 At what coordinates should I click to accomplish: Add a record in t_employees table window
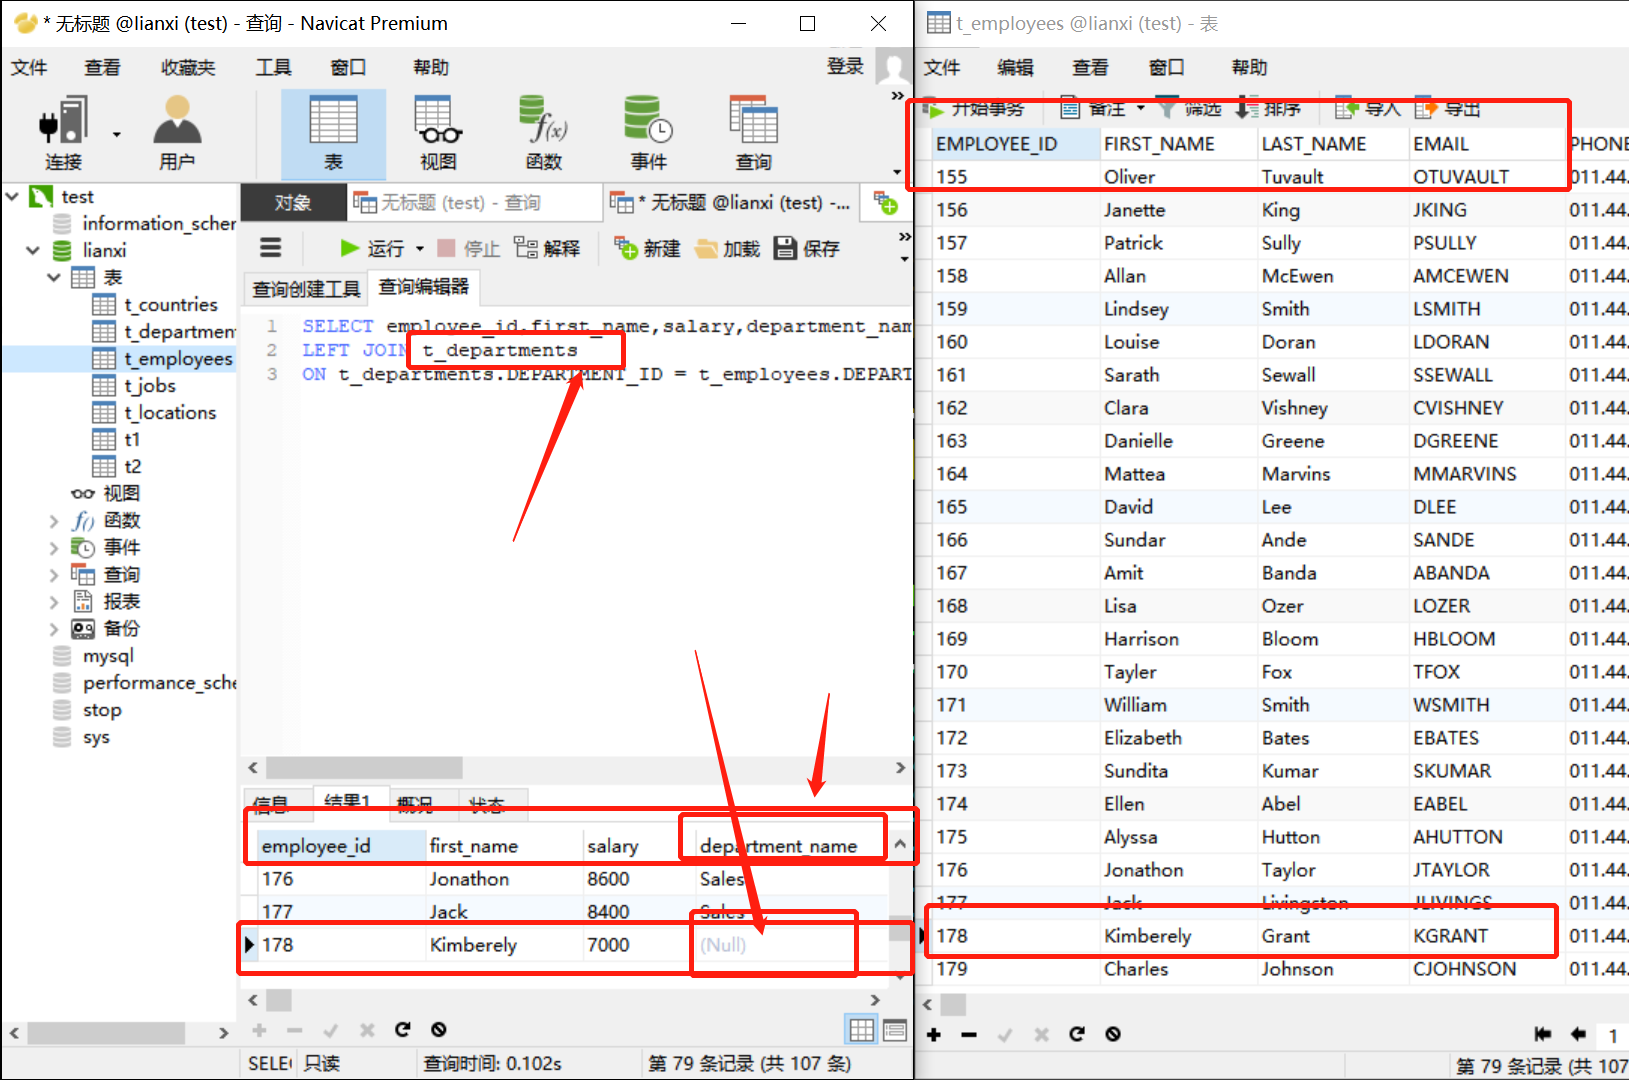coord(933,1034)
